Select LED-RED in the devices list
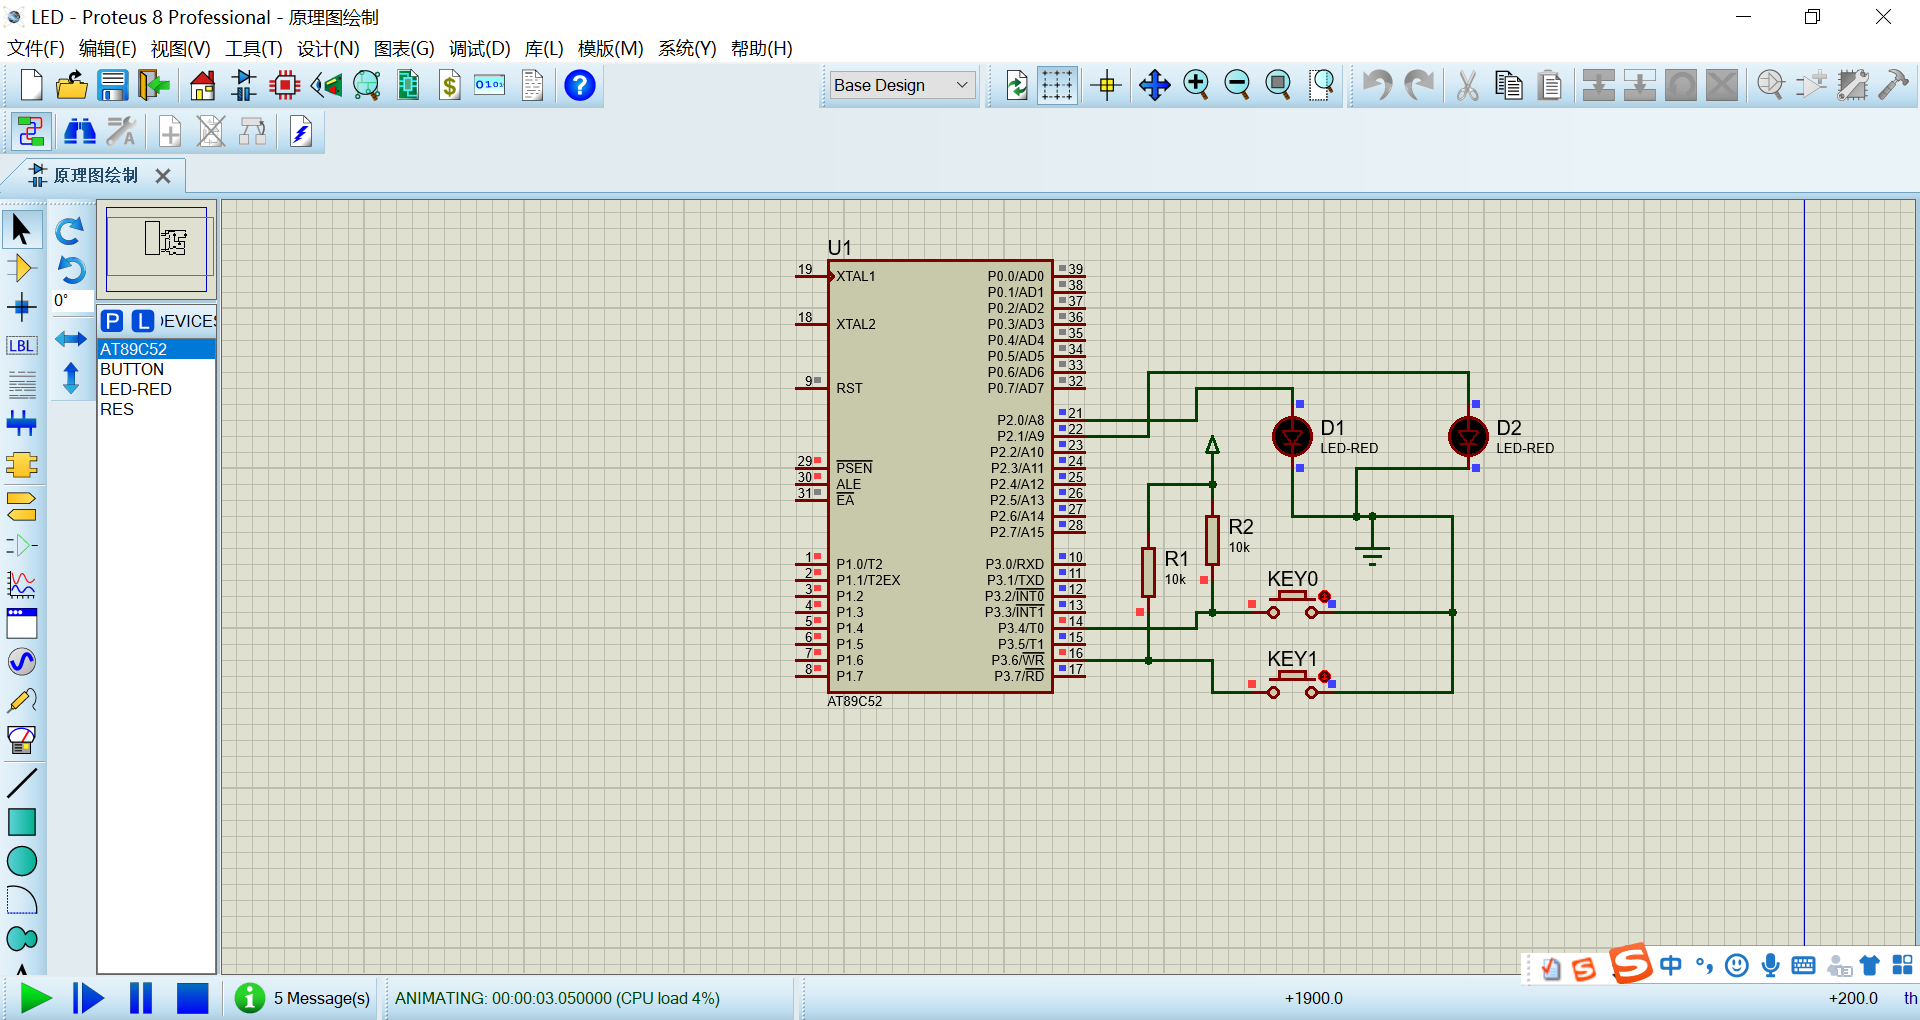 tap(136, 389)
